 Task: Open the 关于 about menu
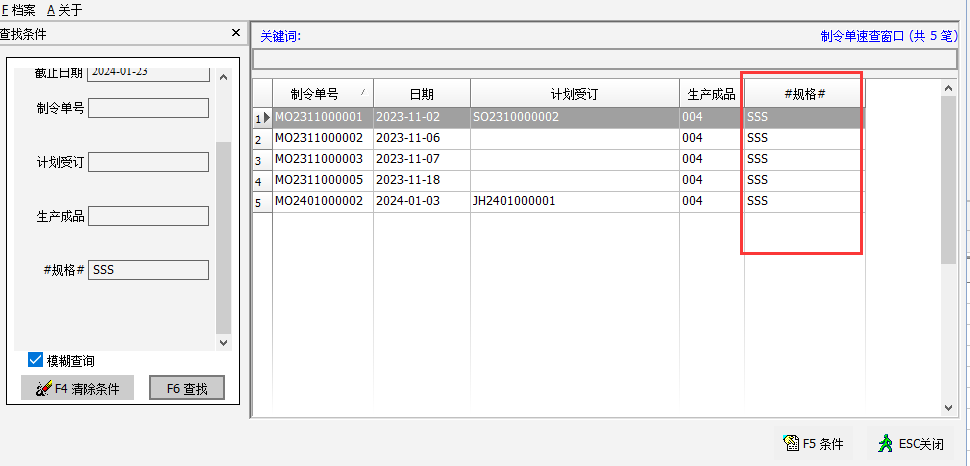tap(65, 10)
